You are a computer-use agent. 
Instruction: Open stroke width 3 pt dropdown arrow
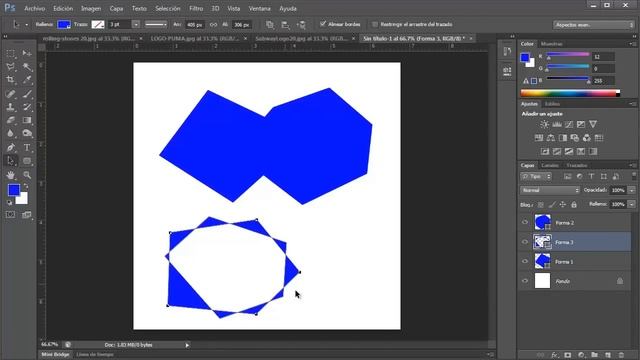(136, 24)
